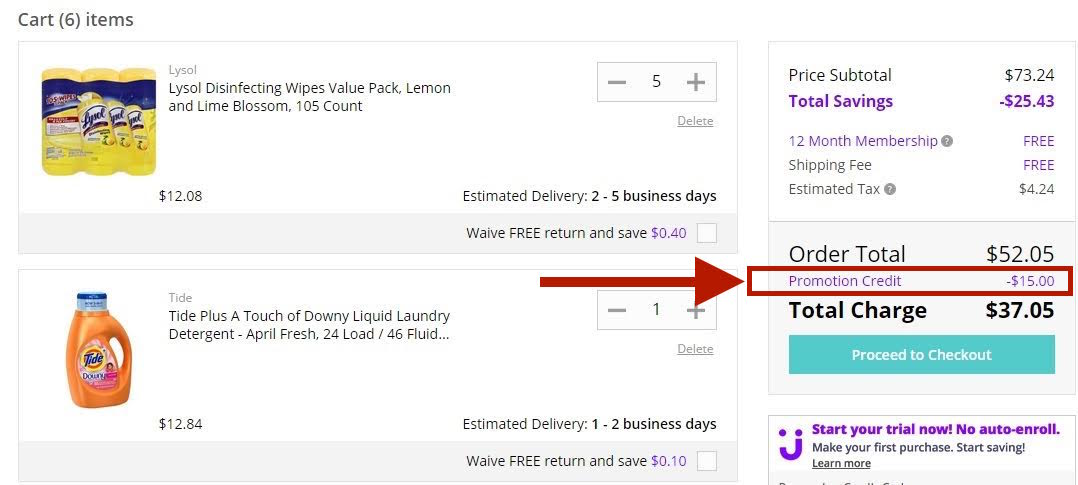Viewport: 1078px width, 485px height.
Task: Decrease Tide detergent quantity with minus button
Action: (x=617, y=310)
